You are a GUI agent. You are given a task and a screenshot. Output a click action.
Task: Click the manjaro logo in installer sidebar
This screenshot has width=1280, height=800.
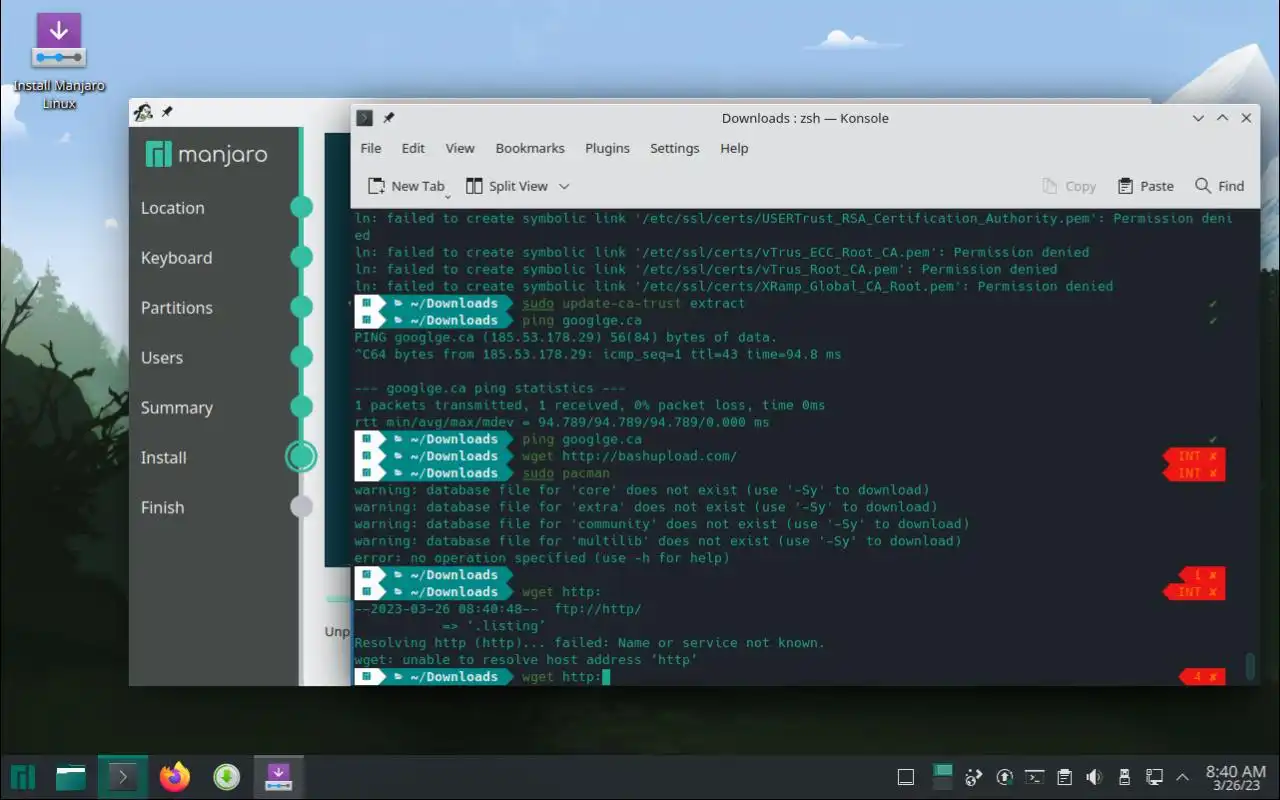coord(207,155)
